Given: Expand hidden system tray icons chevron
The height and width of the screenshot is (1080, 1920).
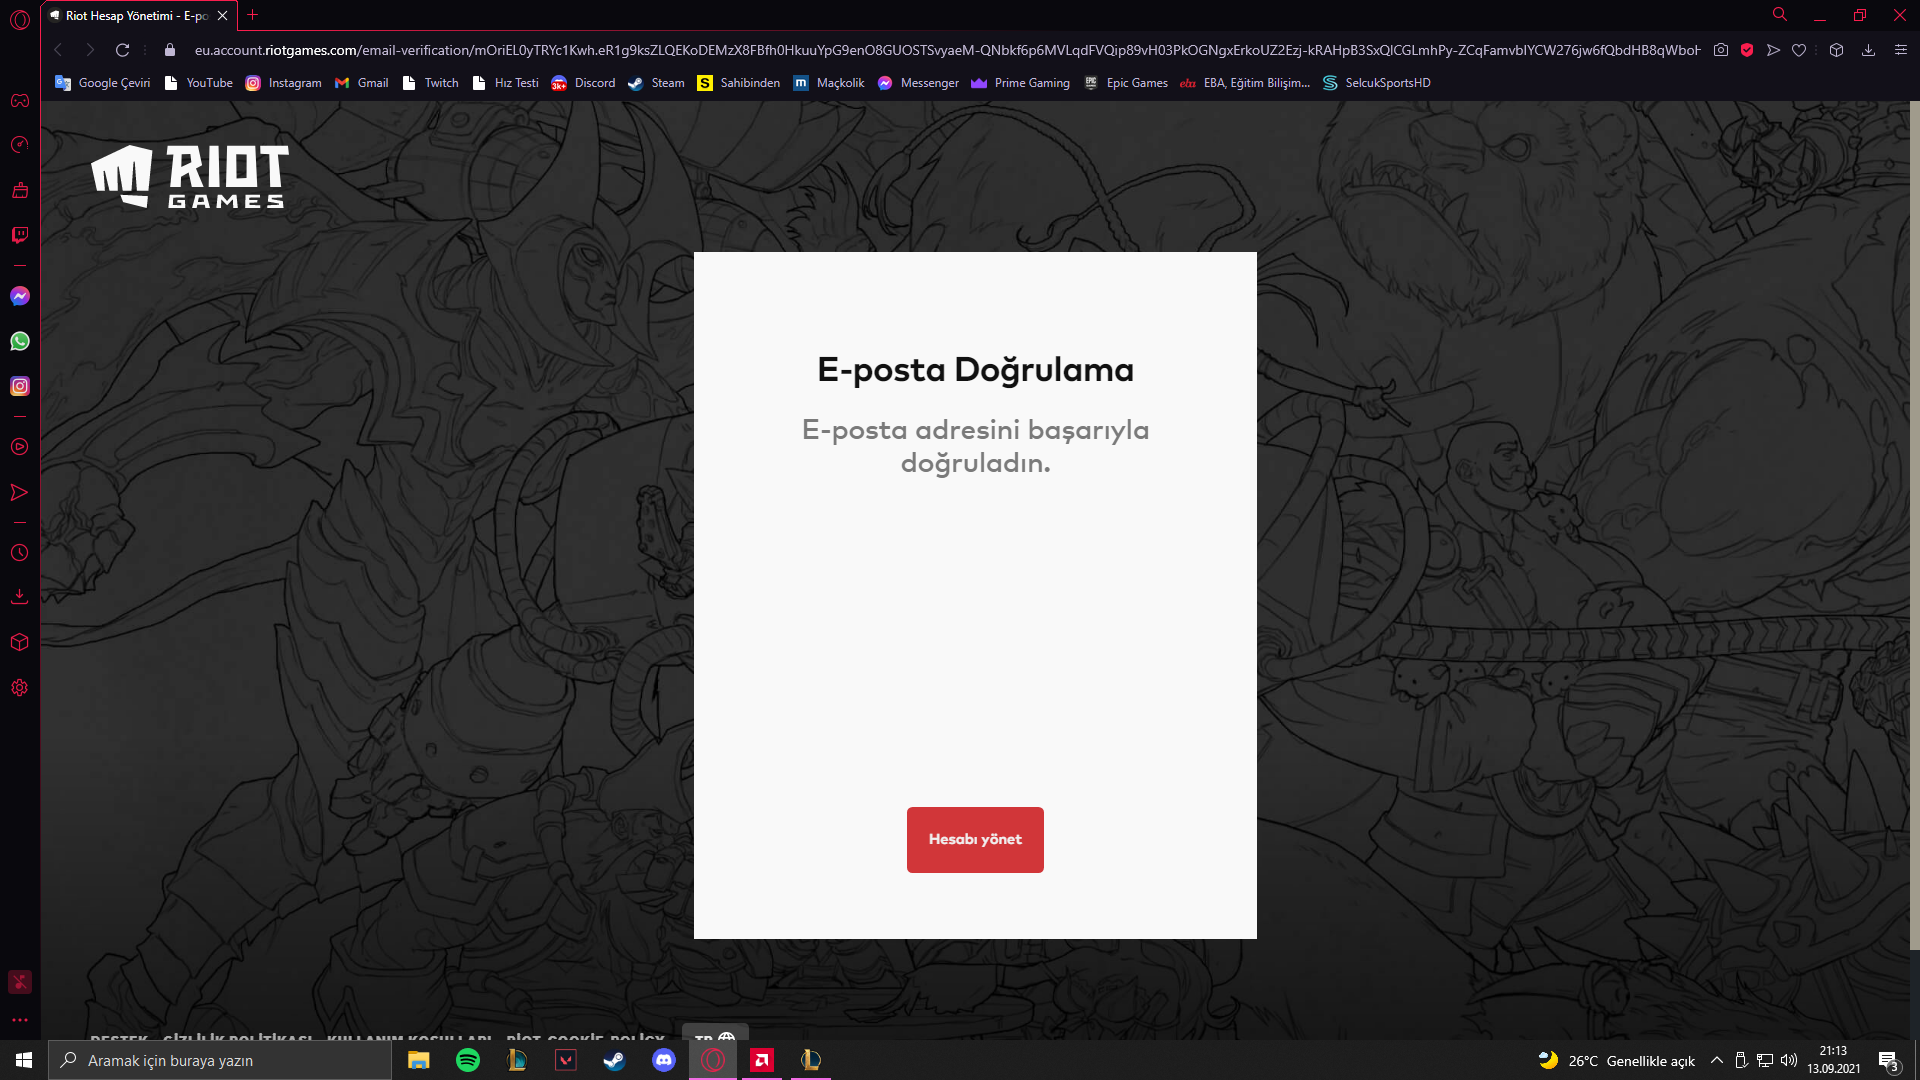Looking at the screenshot, I should click(x=1716, y=1060).
